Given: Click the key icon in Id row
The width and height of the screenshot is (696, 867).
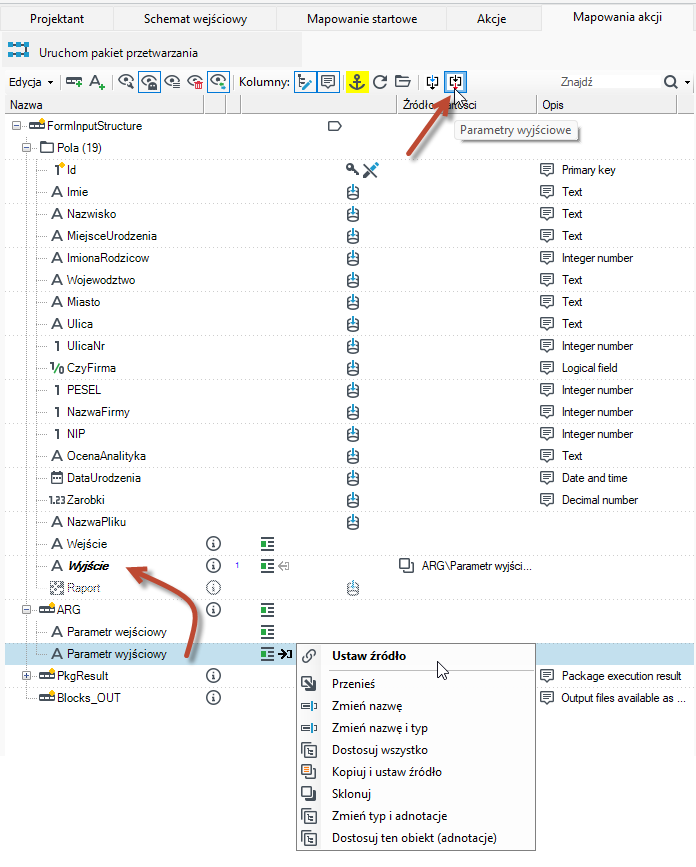Looking at the screenshot, I should pos(352,169).
